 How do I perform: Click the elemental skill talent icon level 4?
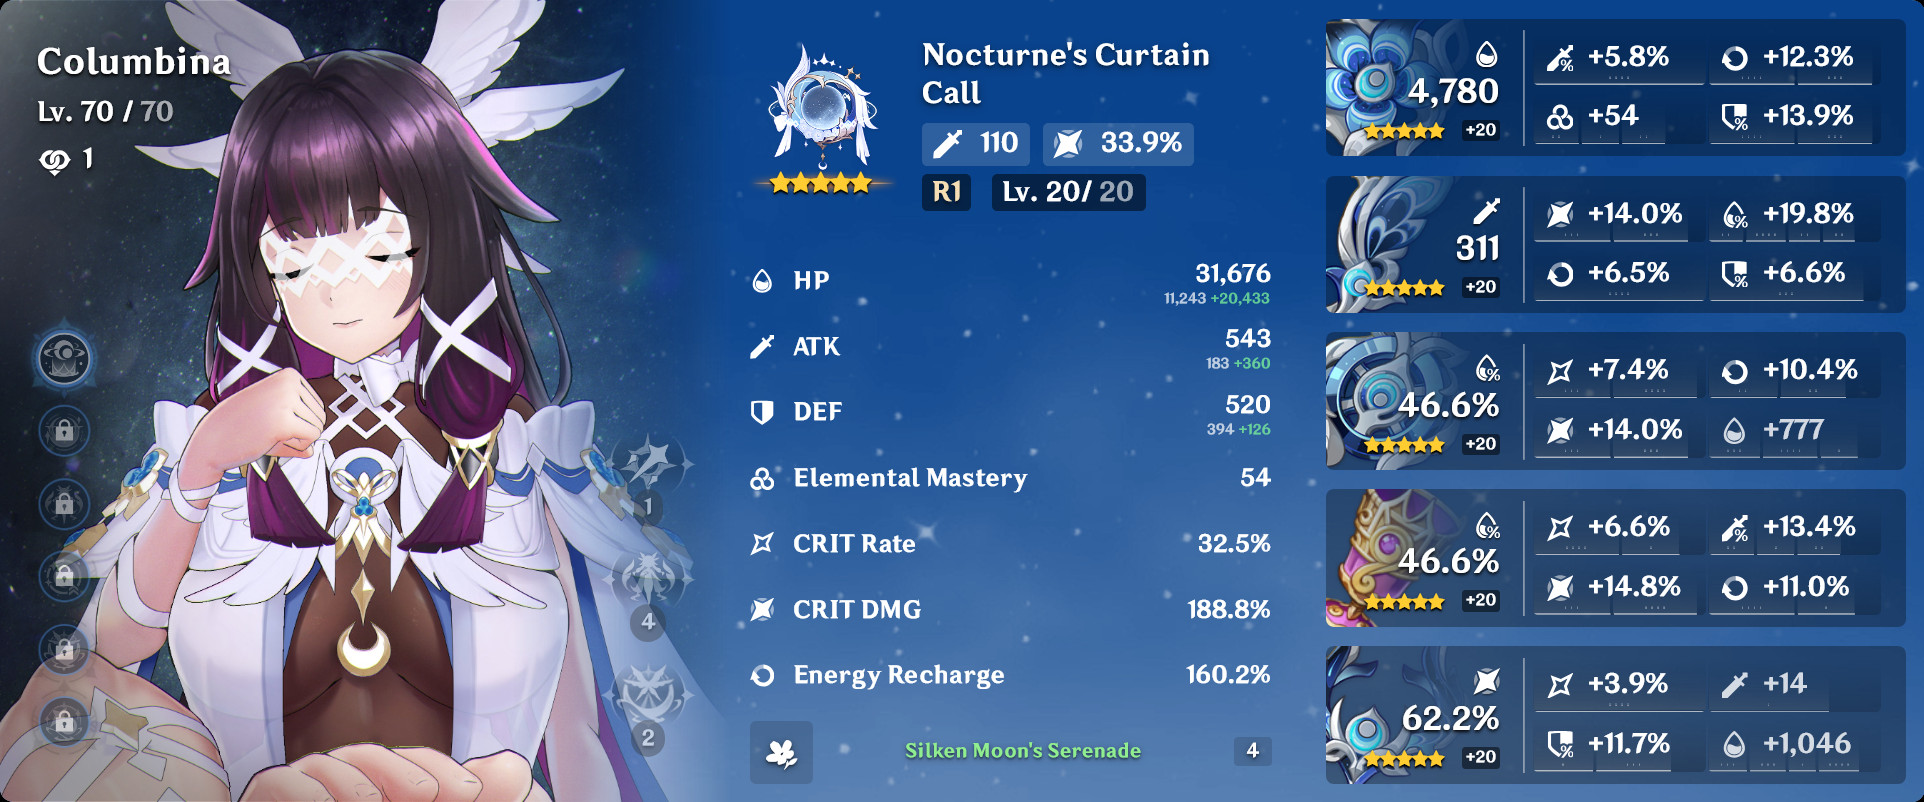[651, 581]
